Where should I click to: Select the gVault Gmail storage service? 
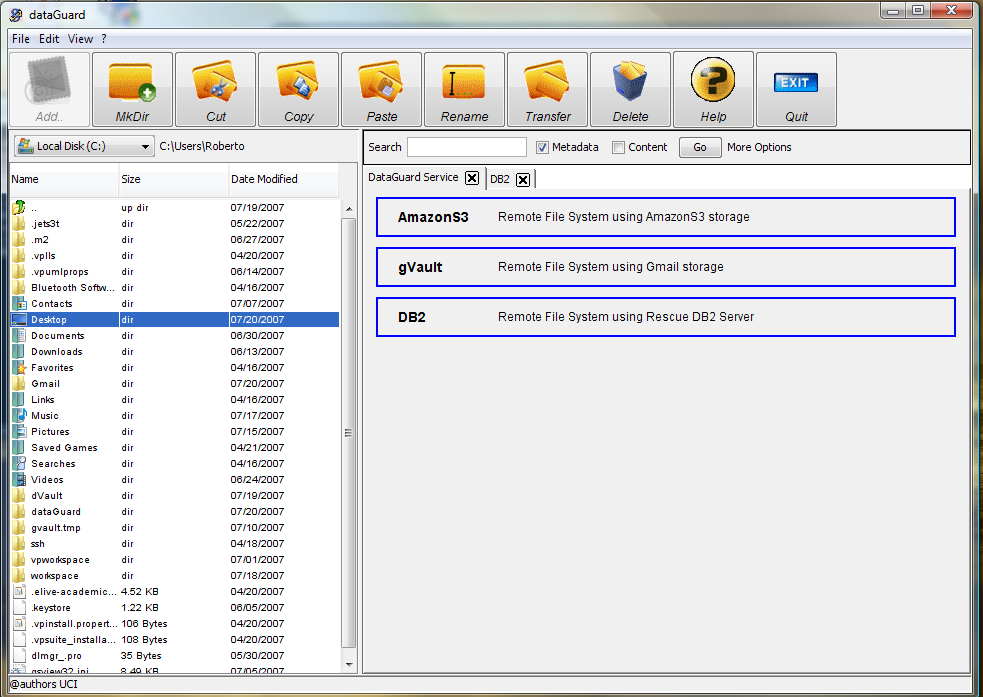pyautogui.click(x=665, y=267)
